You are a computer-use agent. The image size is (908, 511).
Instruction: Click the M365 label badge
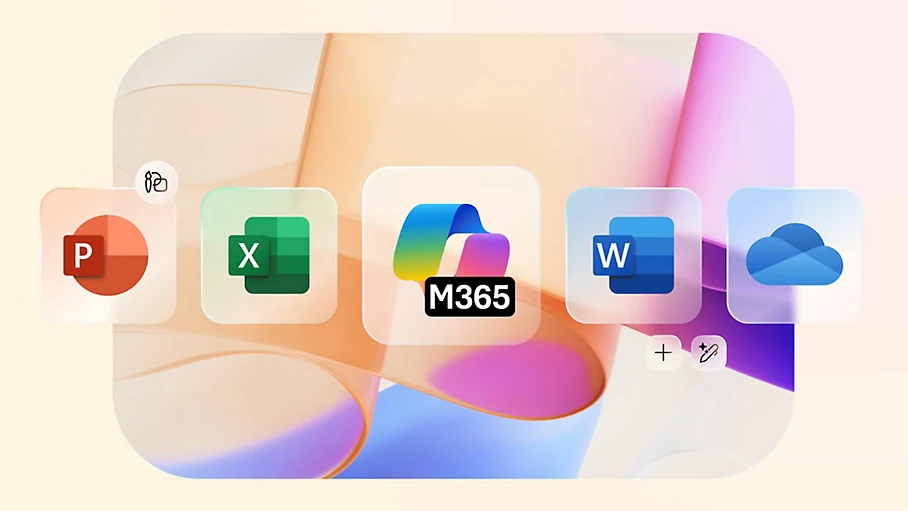click(470, 297)
